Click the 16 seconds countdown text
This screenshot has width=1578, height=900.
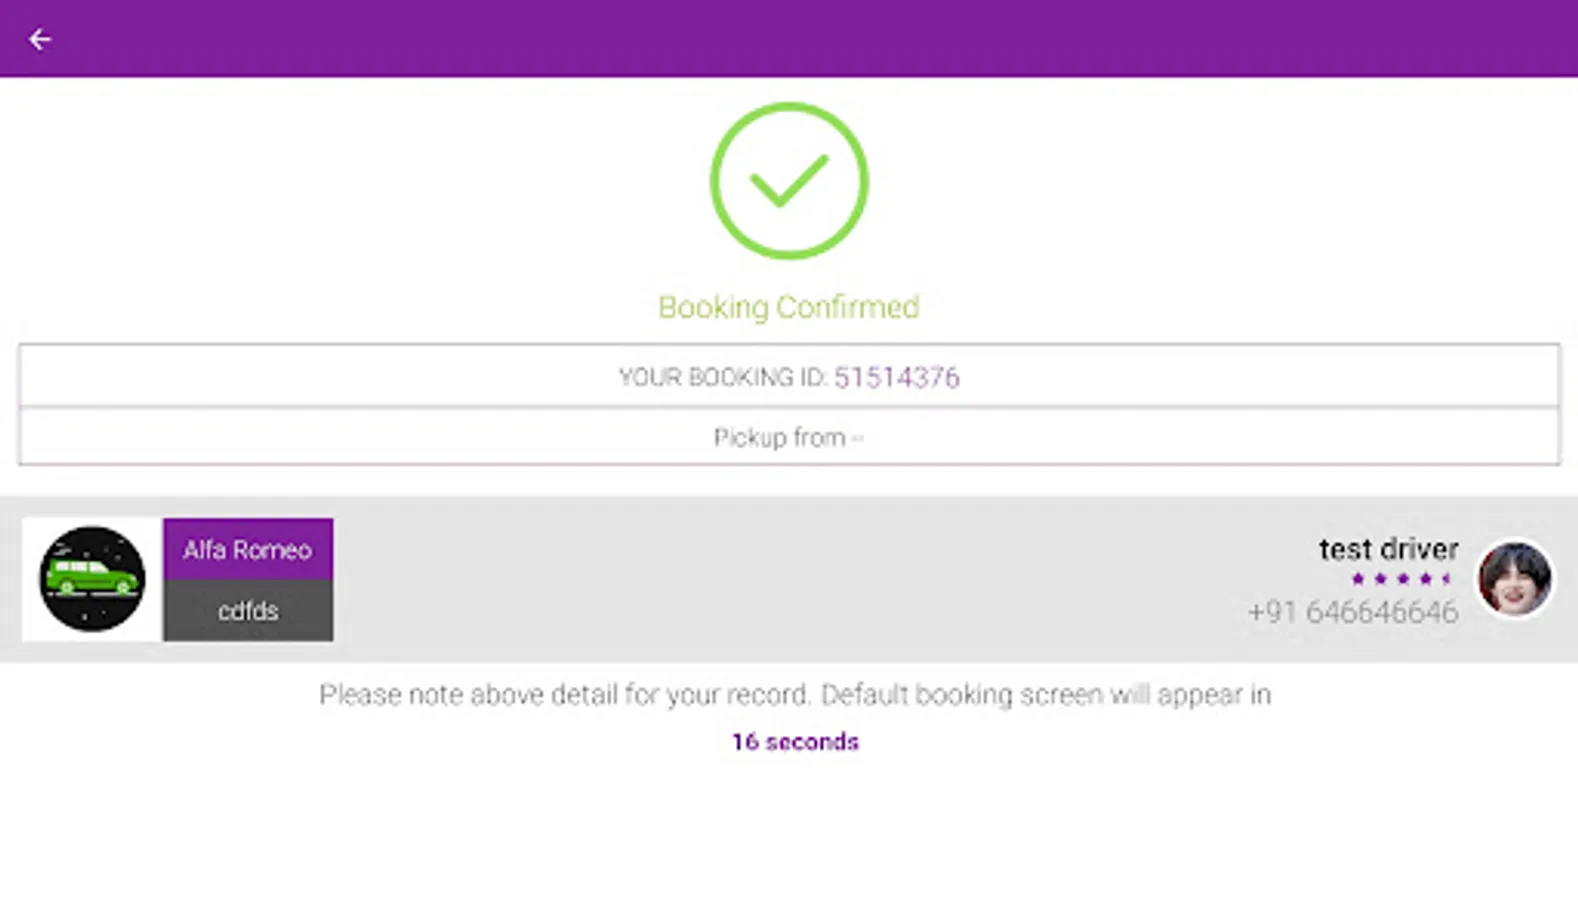[x=795, y=742]
